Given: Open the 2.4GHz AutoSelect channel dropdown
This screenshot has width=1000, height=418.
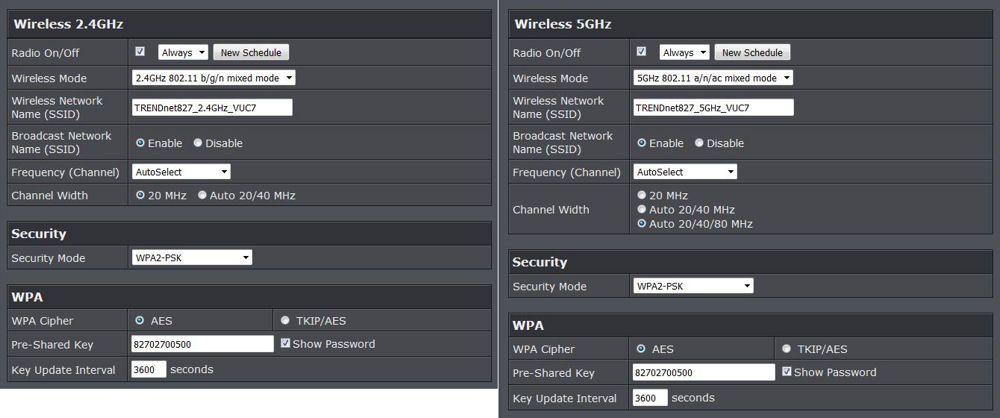Looking at the screenshot, I should [181, 172].
